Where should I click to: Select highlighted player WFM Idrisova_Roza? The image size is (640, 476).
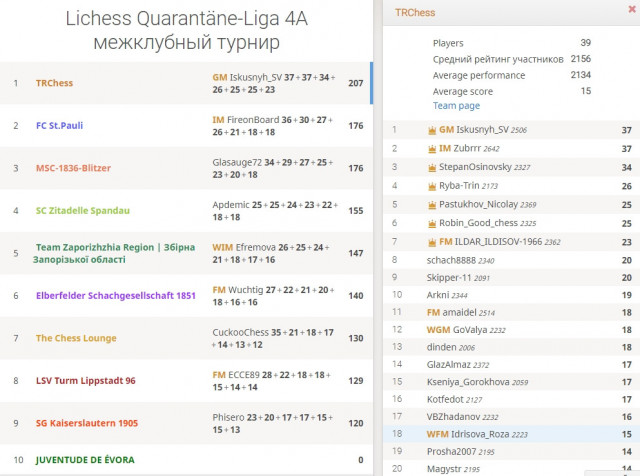511,434
